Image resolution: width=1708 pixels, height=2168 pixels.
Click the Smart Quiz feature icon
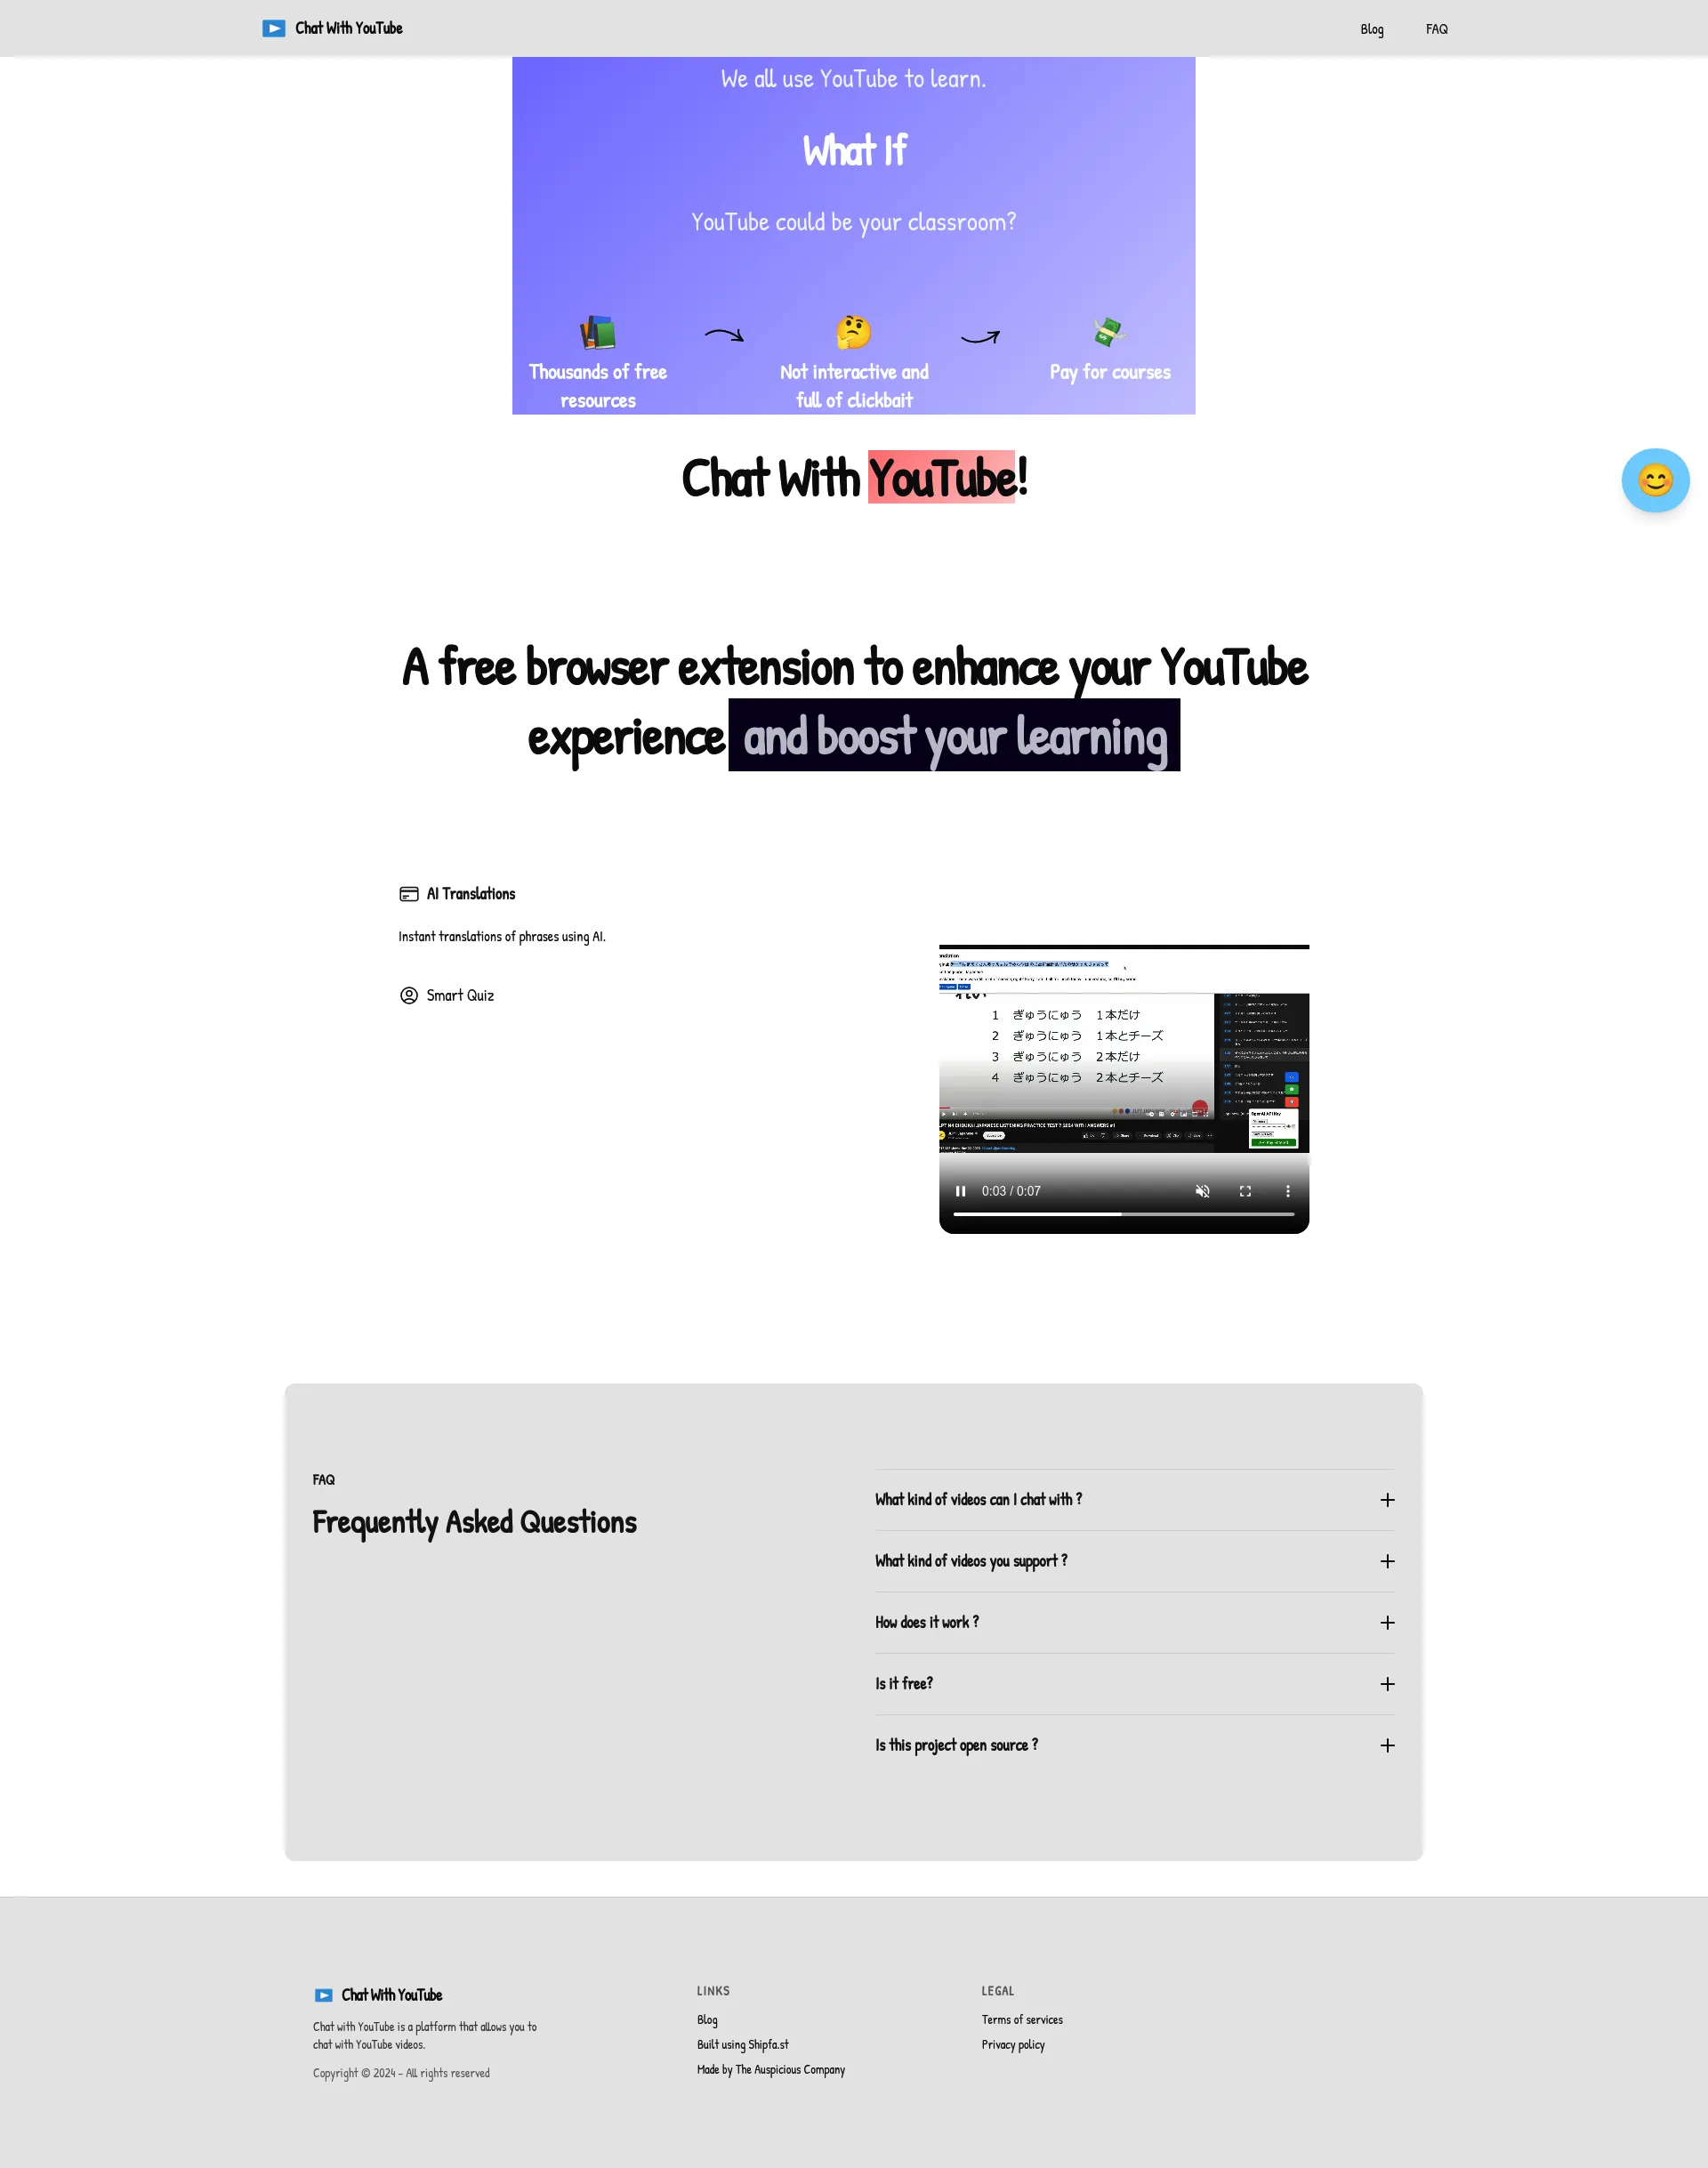tap(407, 996)
